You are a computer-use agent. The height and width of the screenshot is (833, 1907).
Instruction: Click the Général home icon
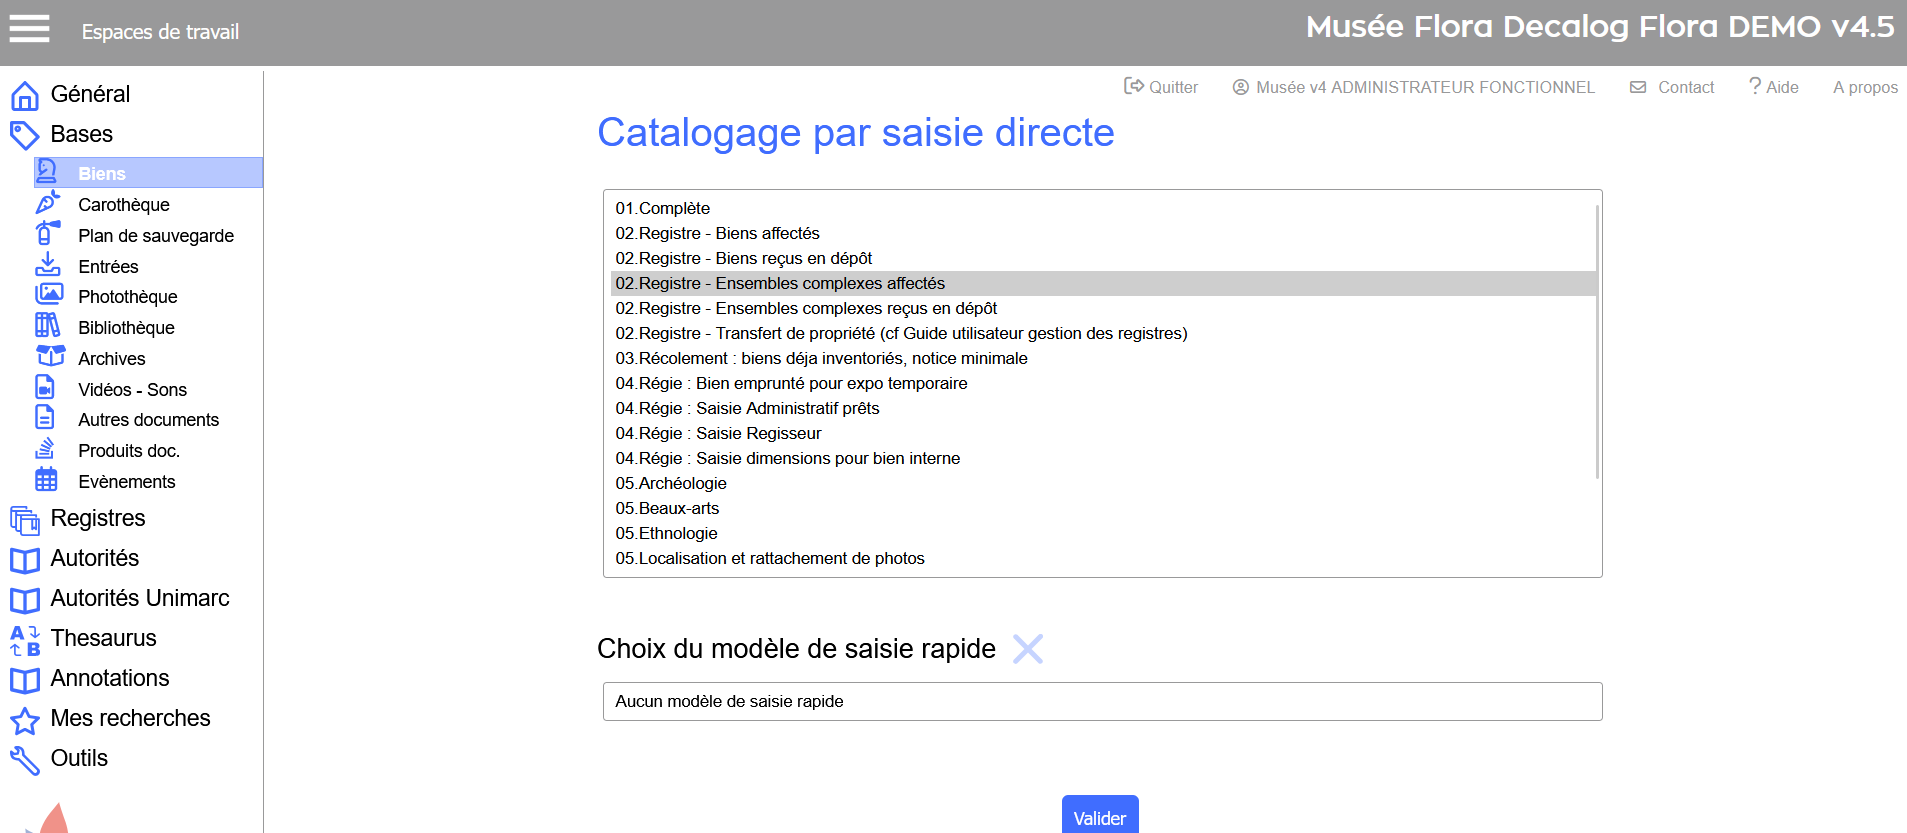pos(25,95)
